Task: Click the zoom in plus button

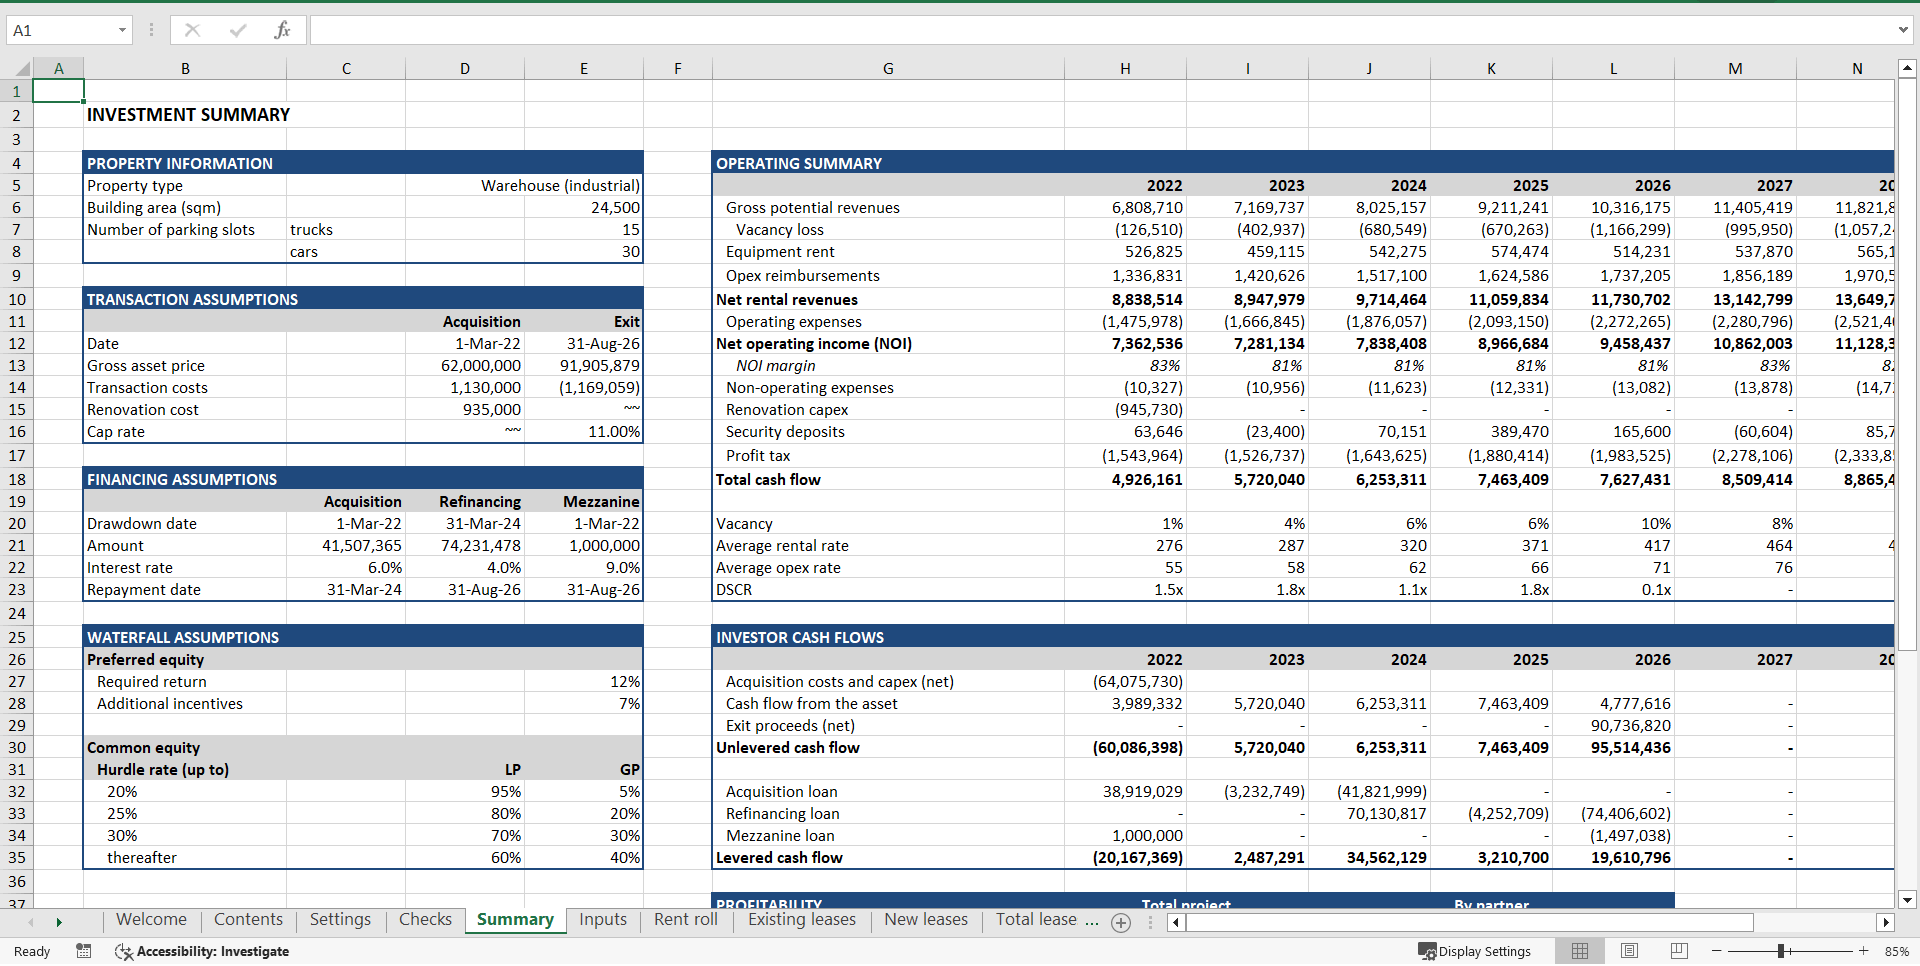Action: 1863,951
